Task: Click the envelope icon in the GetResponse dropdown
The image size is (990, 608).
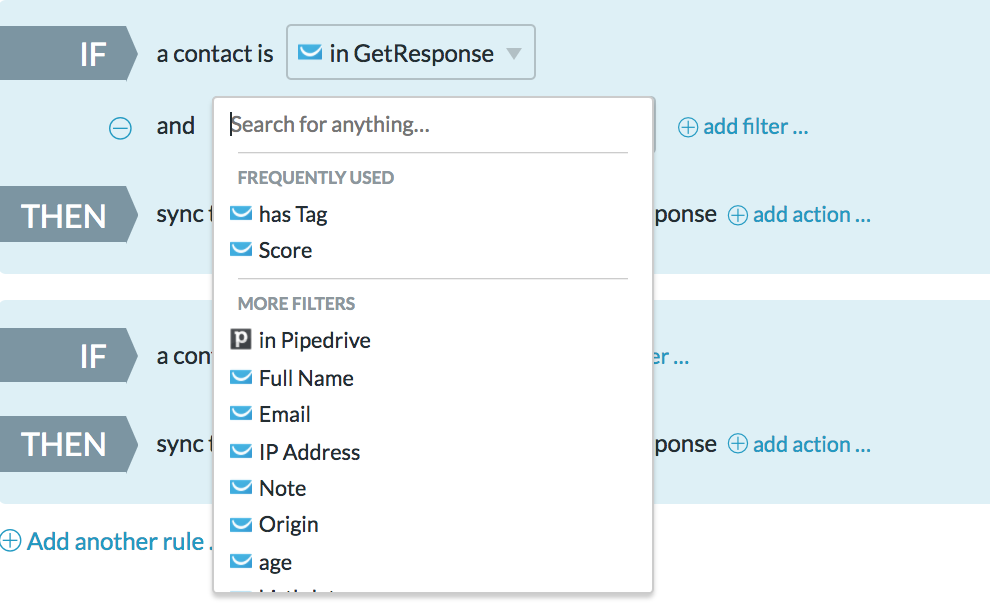Action: [x=309, y=52]
